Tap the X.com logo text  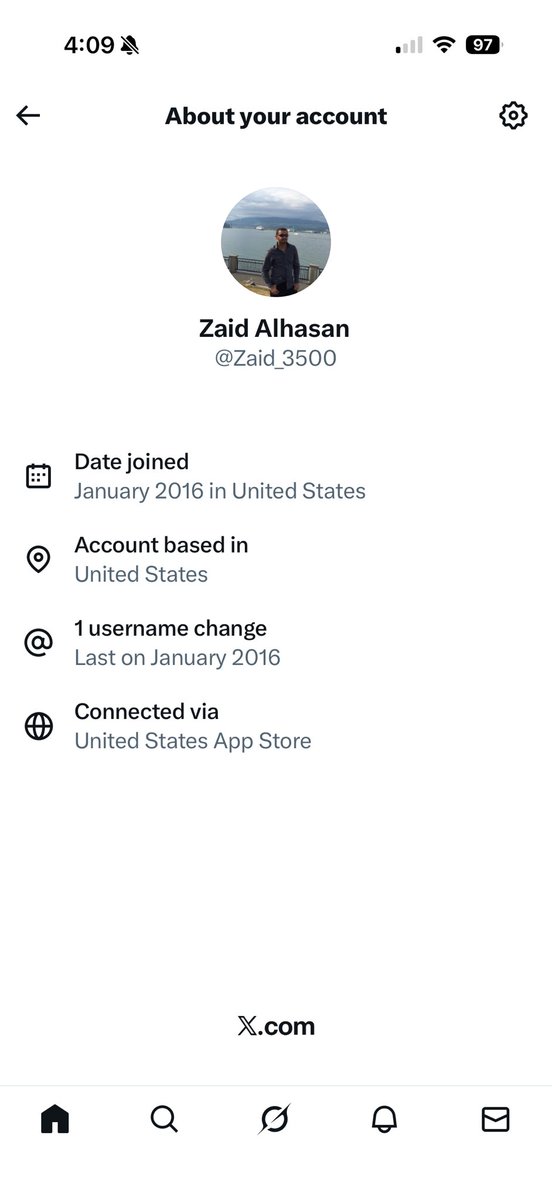(276, 1026)
